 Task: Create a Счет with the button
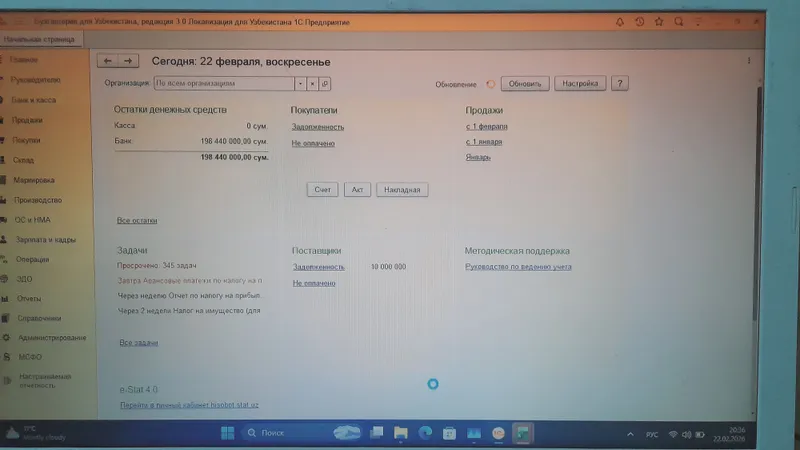click(322, 190)
